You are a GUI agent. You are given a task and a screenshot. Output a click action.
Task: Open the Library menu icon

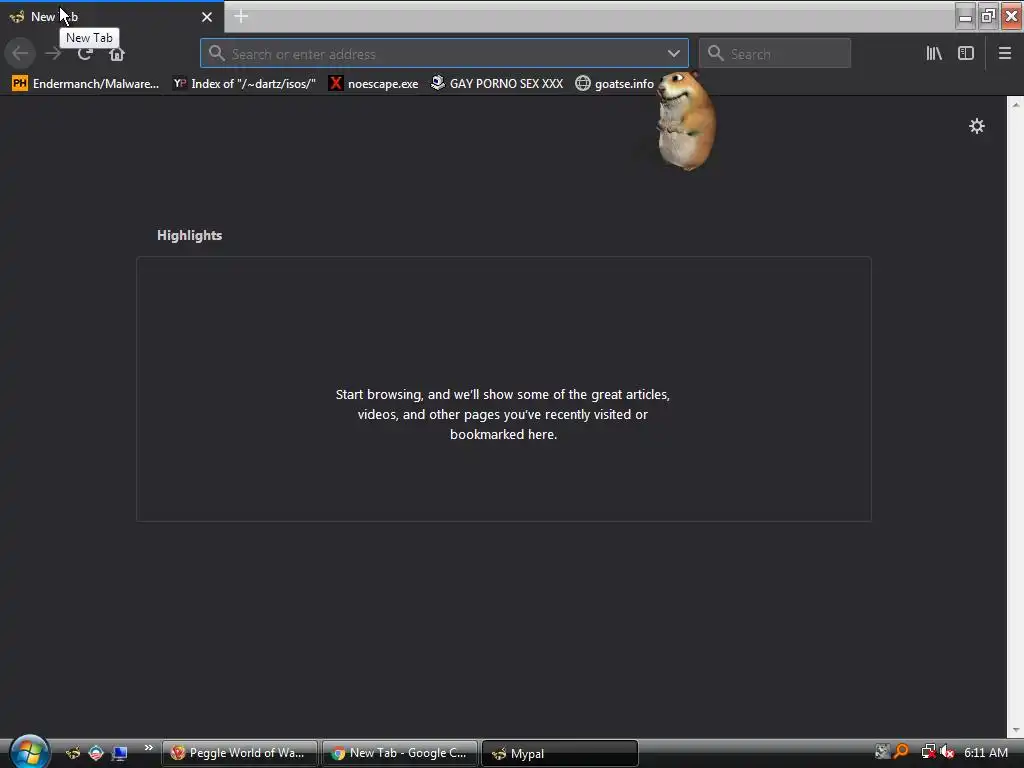click(934, 54)
